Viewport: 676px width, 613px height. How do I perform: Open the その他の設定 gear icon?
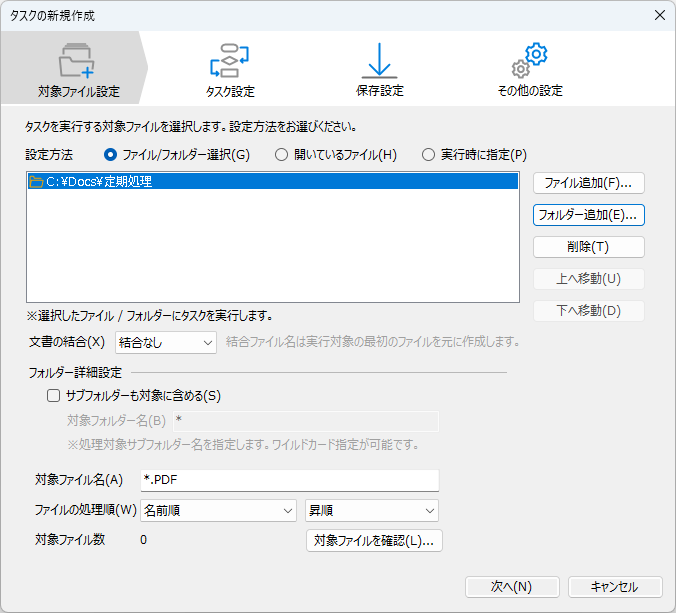tap(529, 60)
